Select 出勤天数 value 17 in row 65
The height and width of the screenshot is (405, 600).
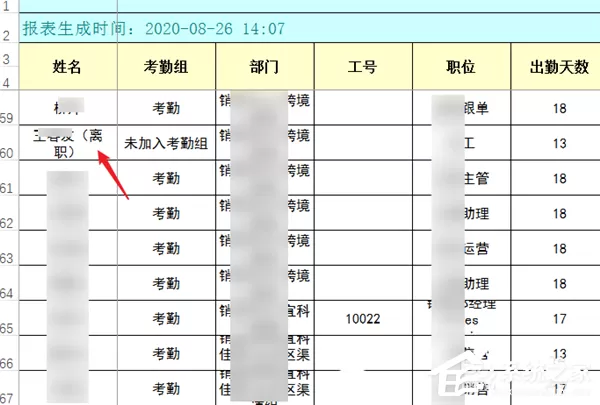tap(556, 318)
